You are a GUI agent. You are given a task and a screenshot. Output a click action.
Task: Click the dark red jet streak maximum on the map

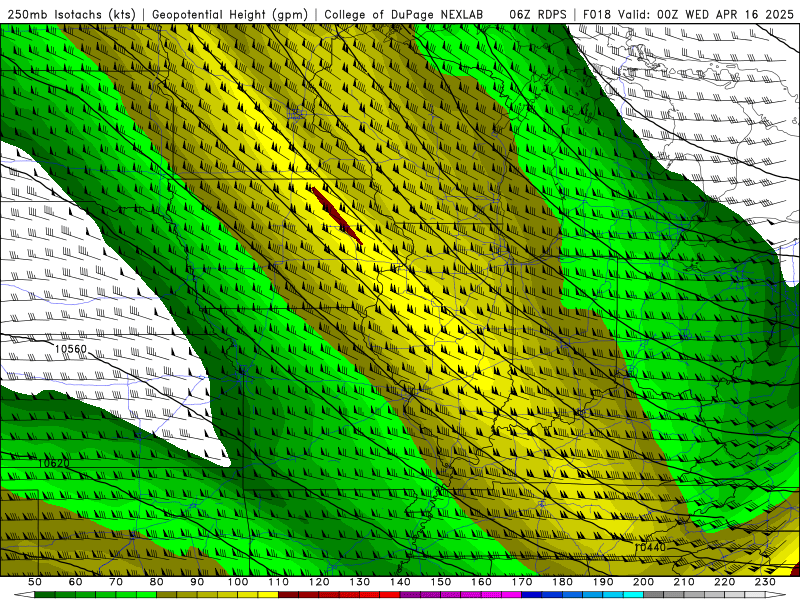(337, 215)
